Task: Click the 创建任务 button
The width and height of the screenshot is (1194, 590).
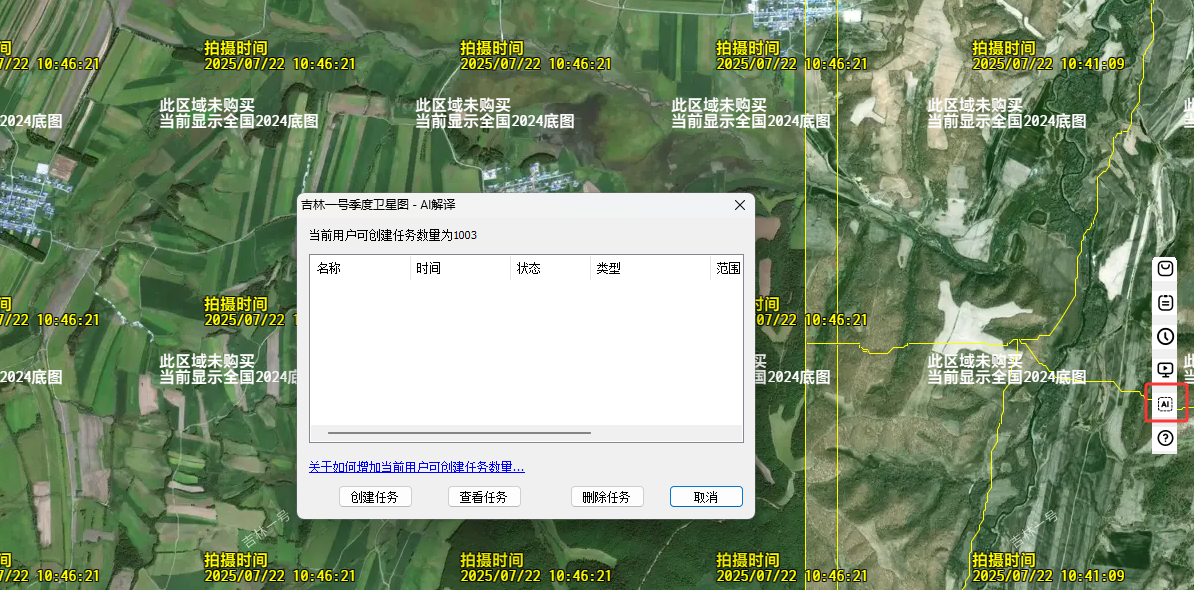Action: click(375, 496)
